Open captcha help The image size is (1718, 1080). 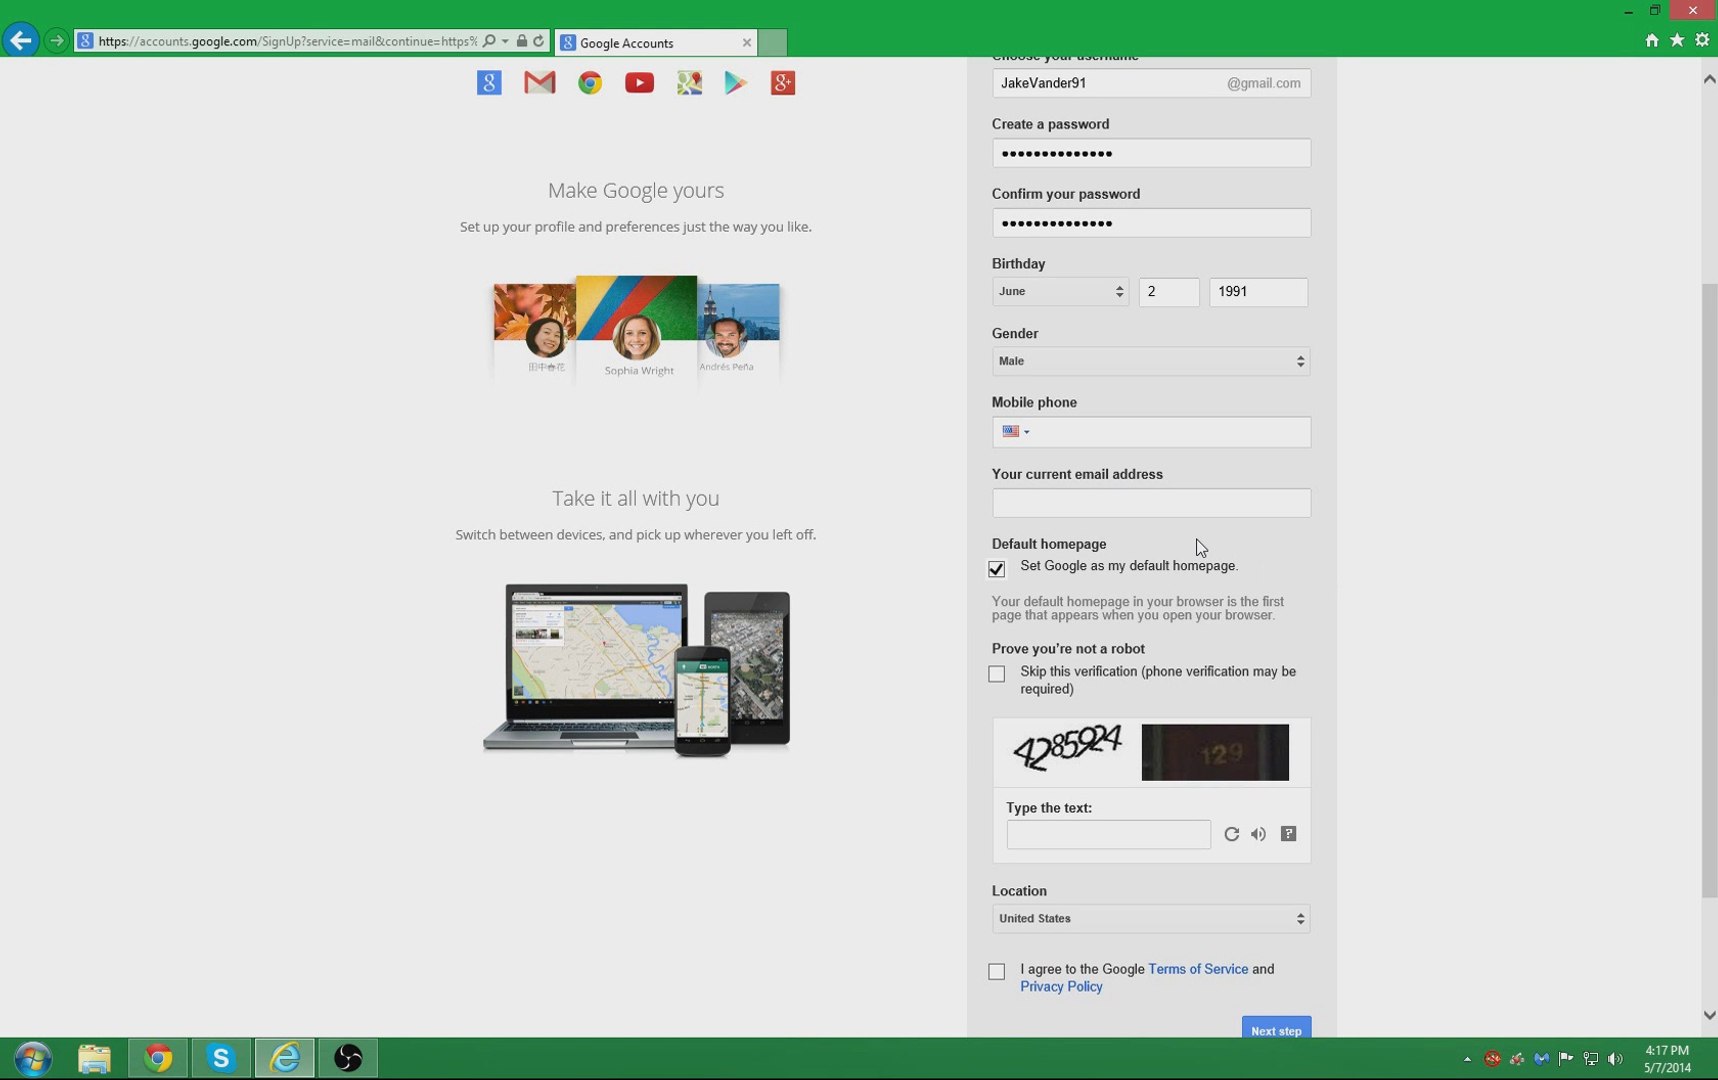coord(1288,833)
